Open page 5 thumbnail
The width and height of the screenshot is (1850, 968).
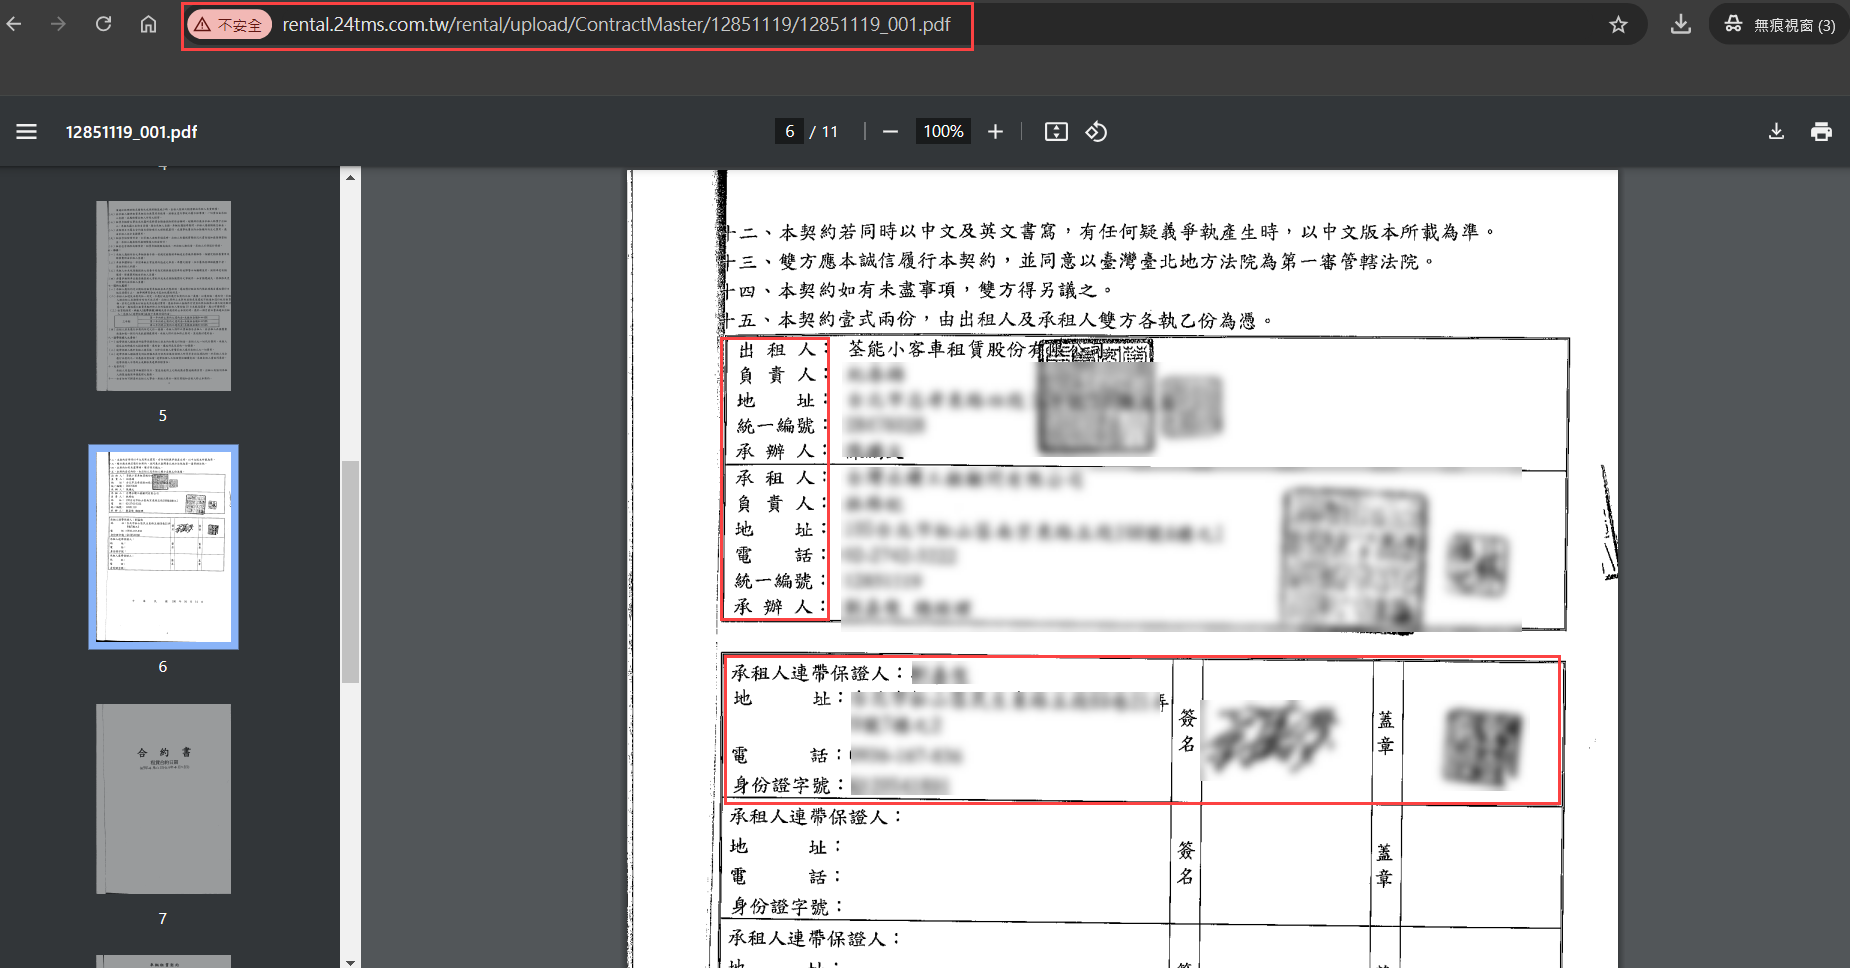[x=163, y=296]
